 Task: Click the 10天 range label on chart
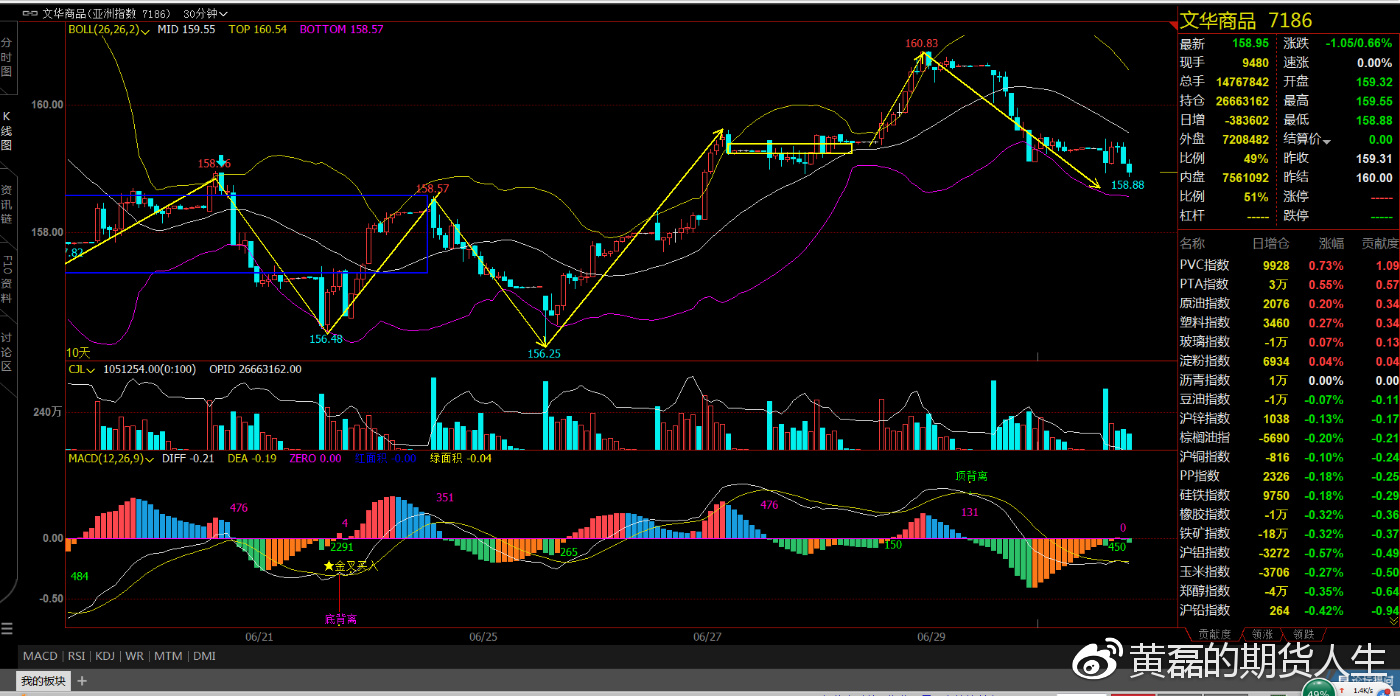click(x=78, y=352)
